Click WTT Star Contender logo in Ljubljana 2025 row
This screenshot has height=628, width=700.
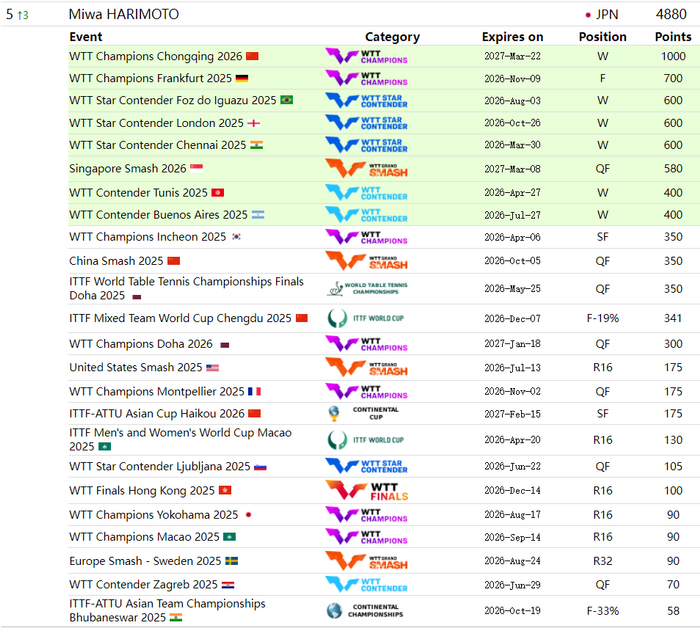[366, 466]
